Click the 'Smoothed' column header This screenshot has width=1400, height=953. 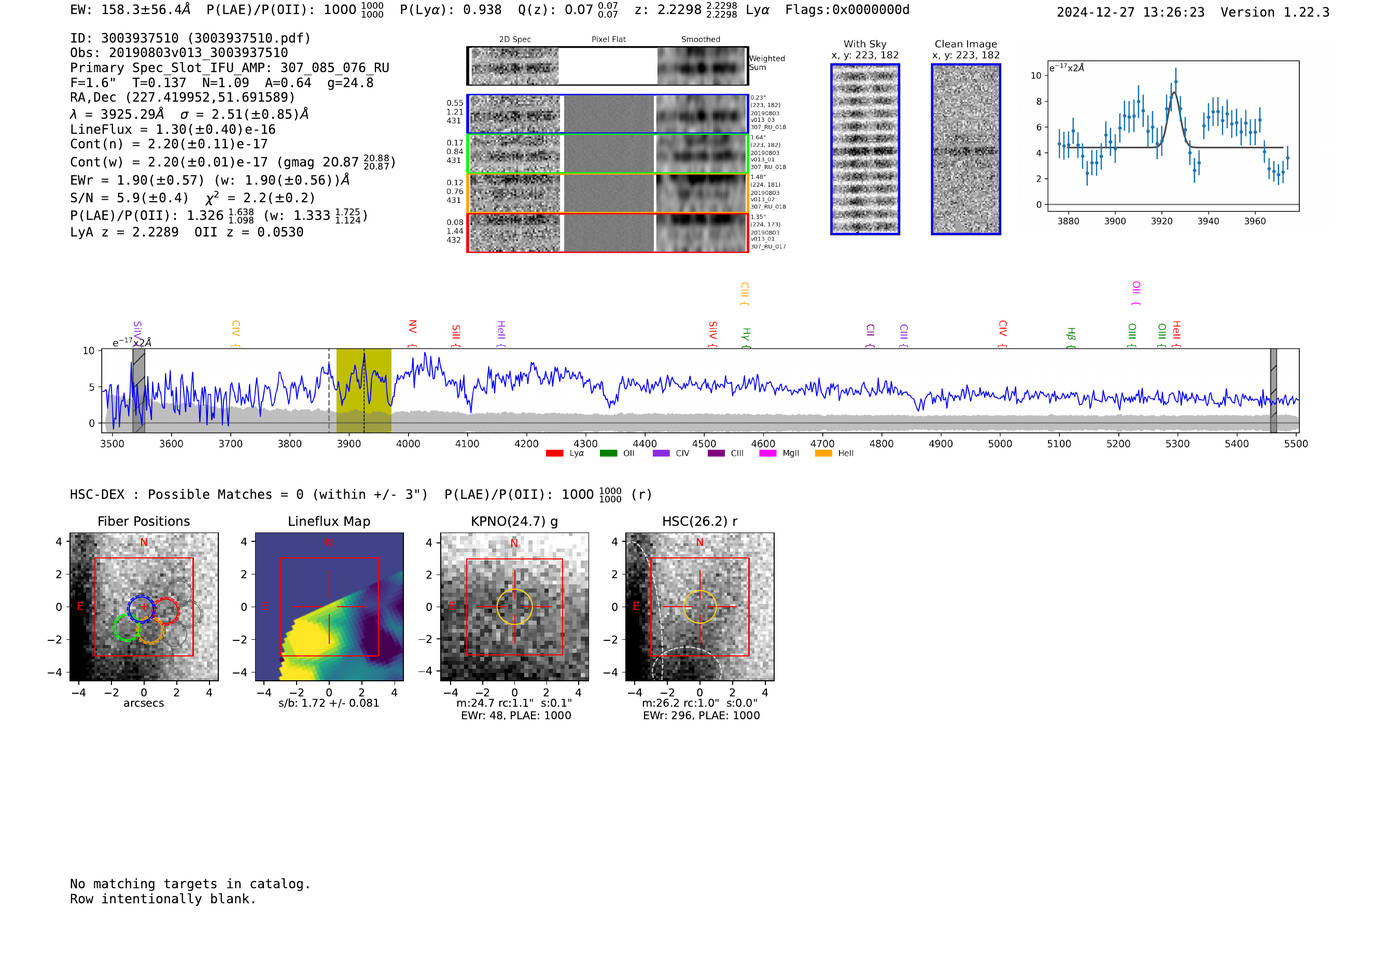701,40
